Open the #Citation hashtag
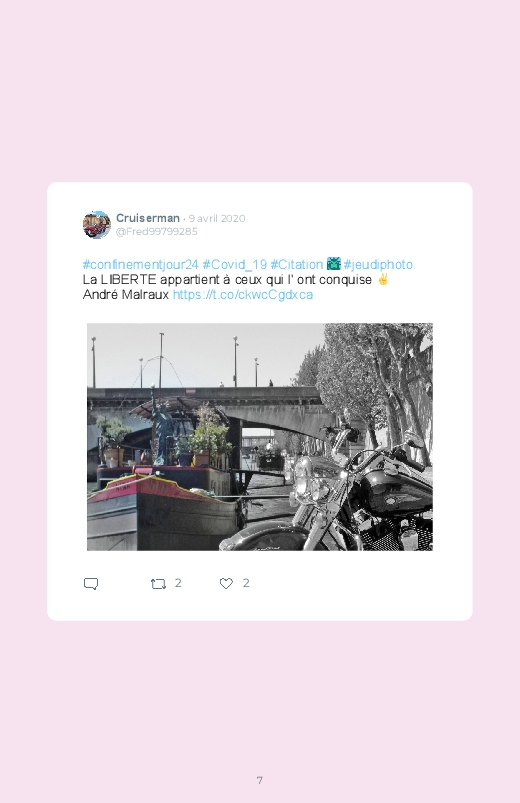This screenshot has width=520, height=803. coord(297,265)
